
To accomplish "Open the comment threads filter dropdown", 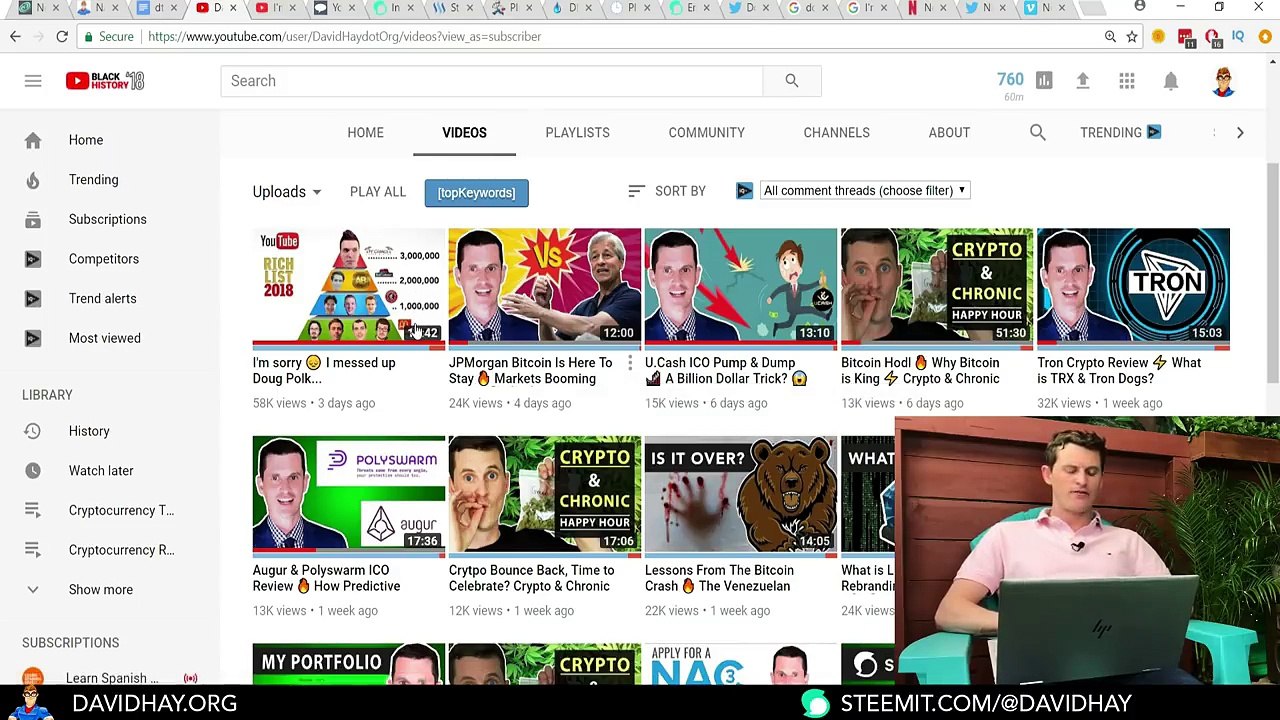I will 864,191.
